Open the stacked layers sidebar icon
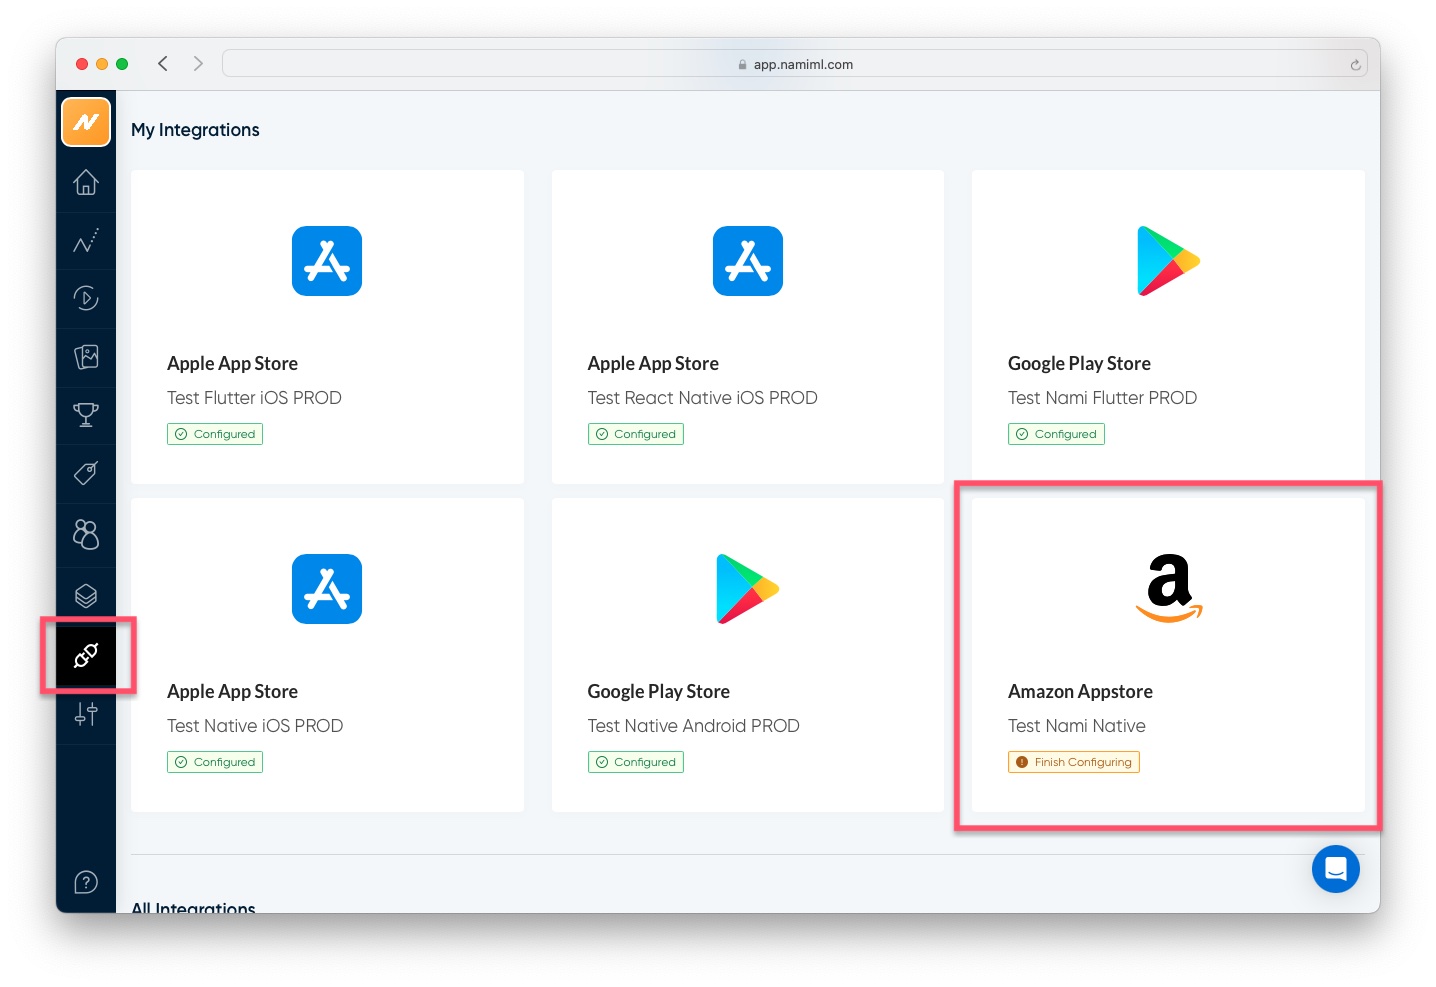Screen dimensions: 1436x987 pos(86,596)
